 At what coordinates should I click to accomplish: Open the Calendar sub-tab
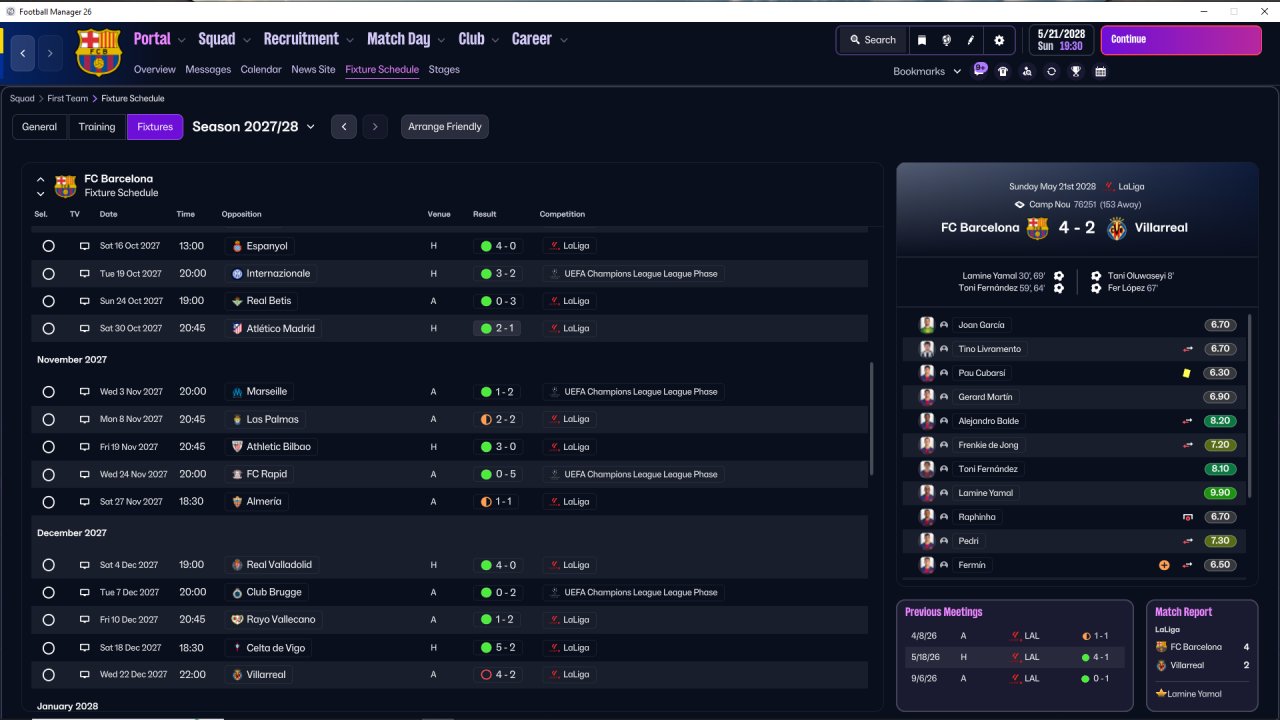pyautogui.click(x=261, y=70)
